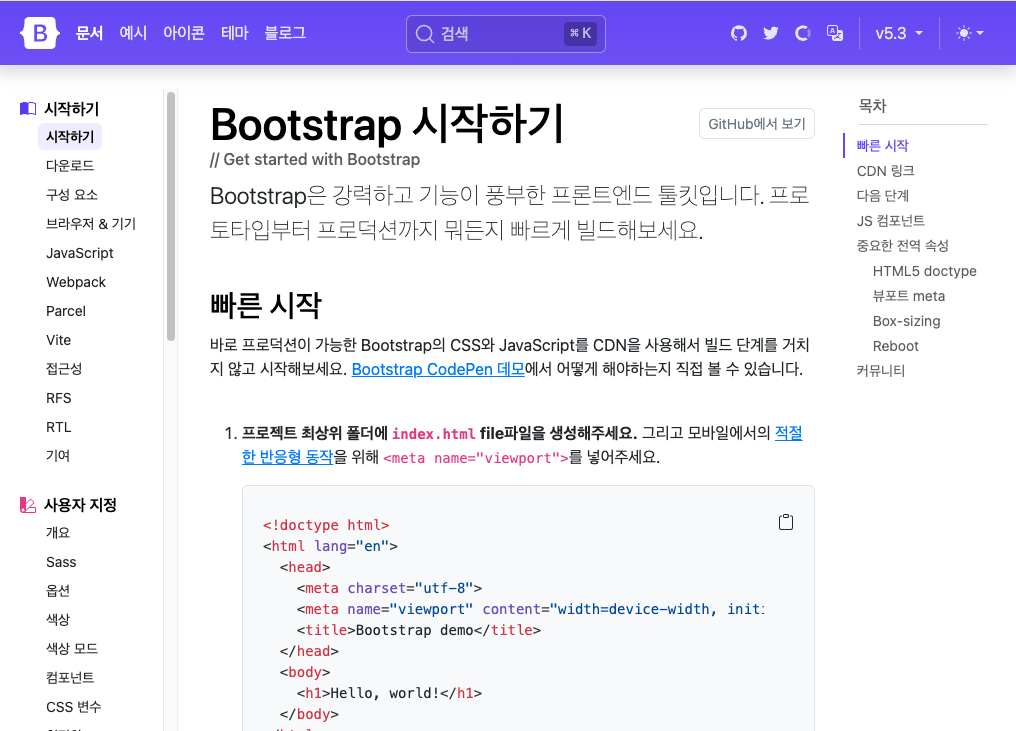Jump to JS 컴포넌트 in table of contents

[x=890, y=221]
